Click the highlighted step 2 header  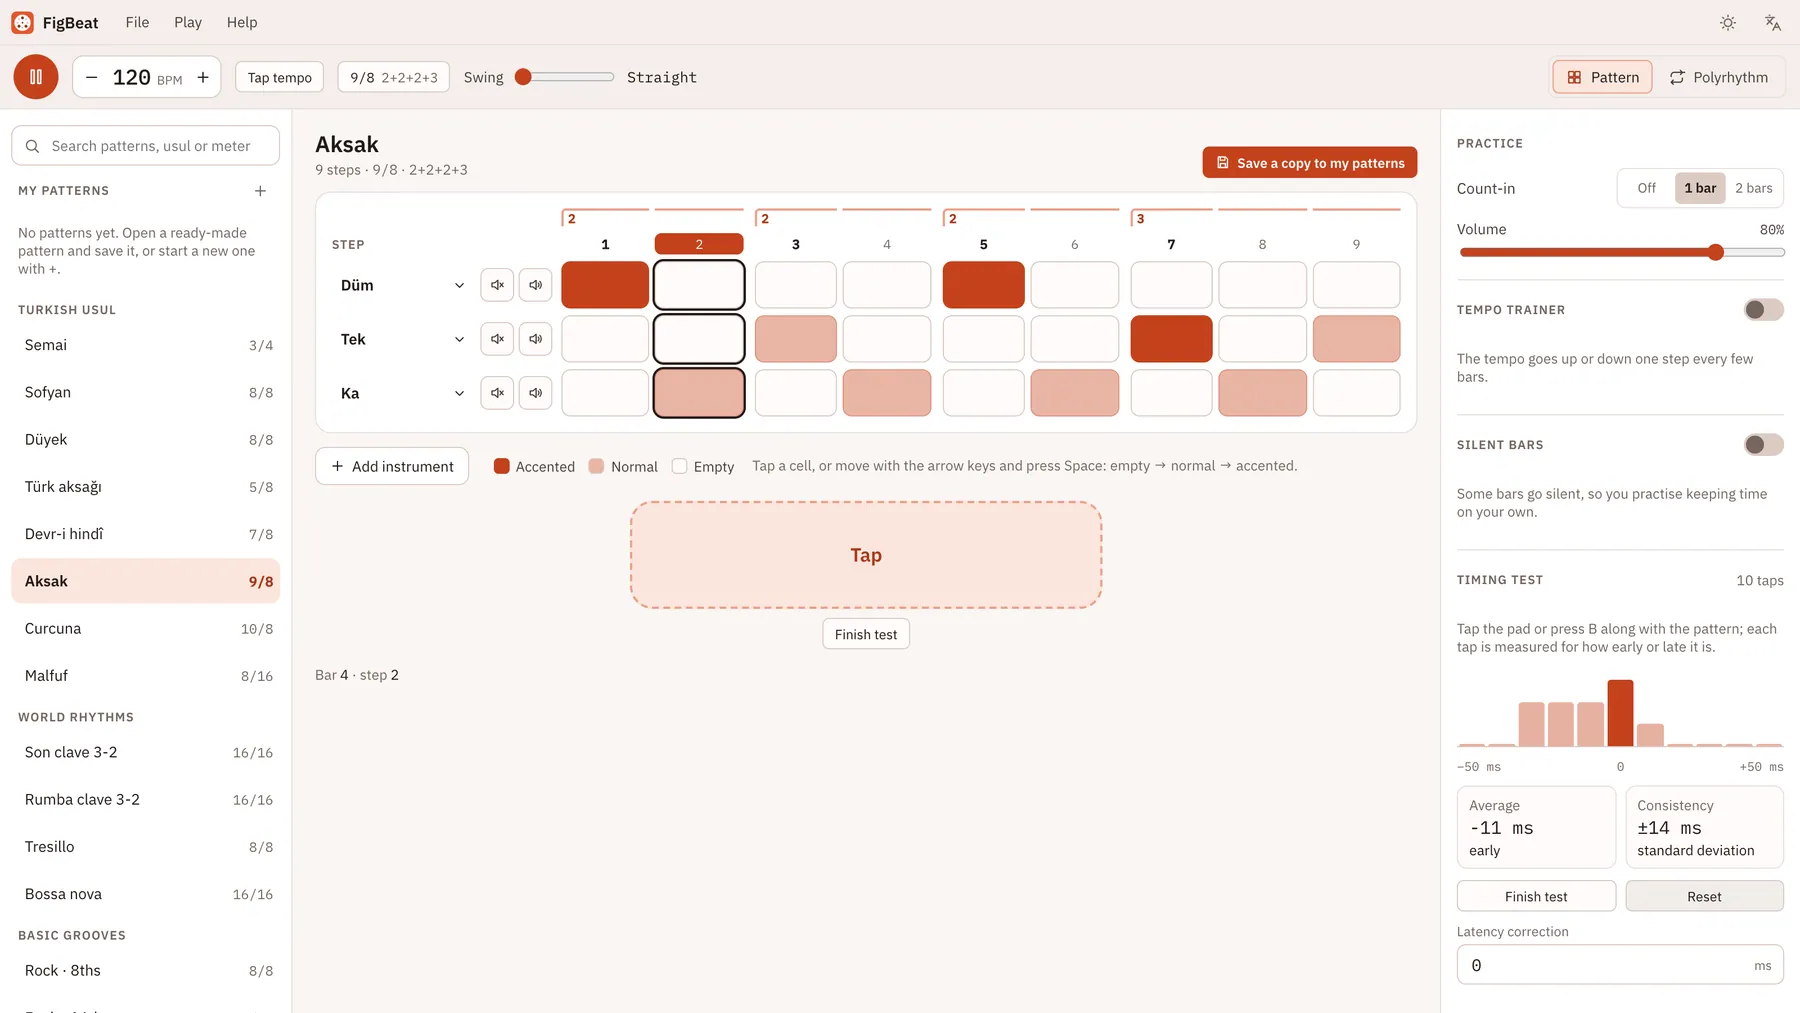(x=699, y=244)
